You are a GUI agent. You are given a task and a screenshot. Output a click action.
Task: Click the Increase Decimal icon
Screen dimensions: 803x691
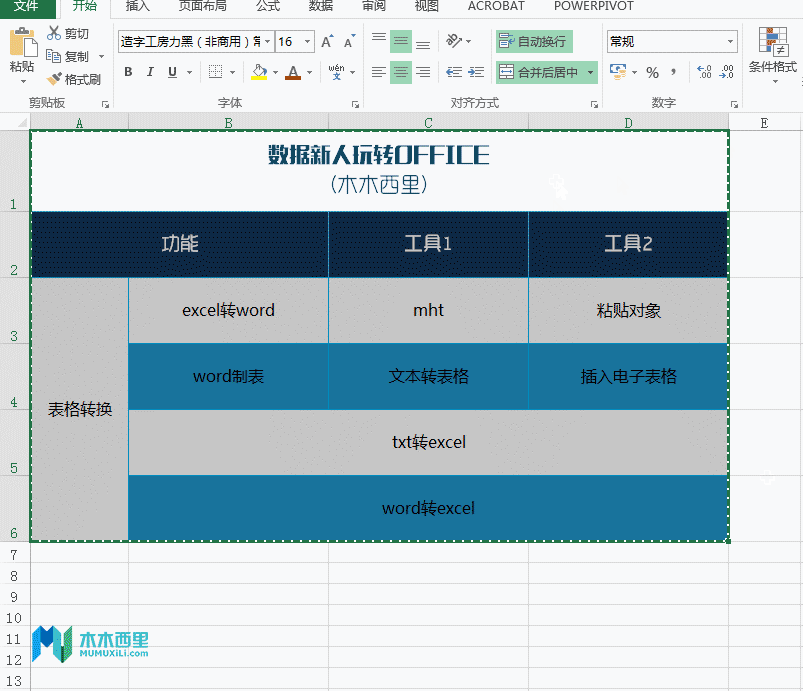point(704,71)
